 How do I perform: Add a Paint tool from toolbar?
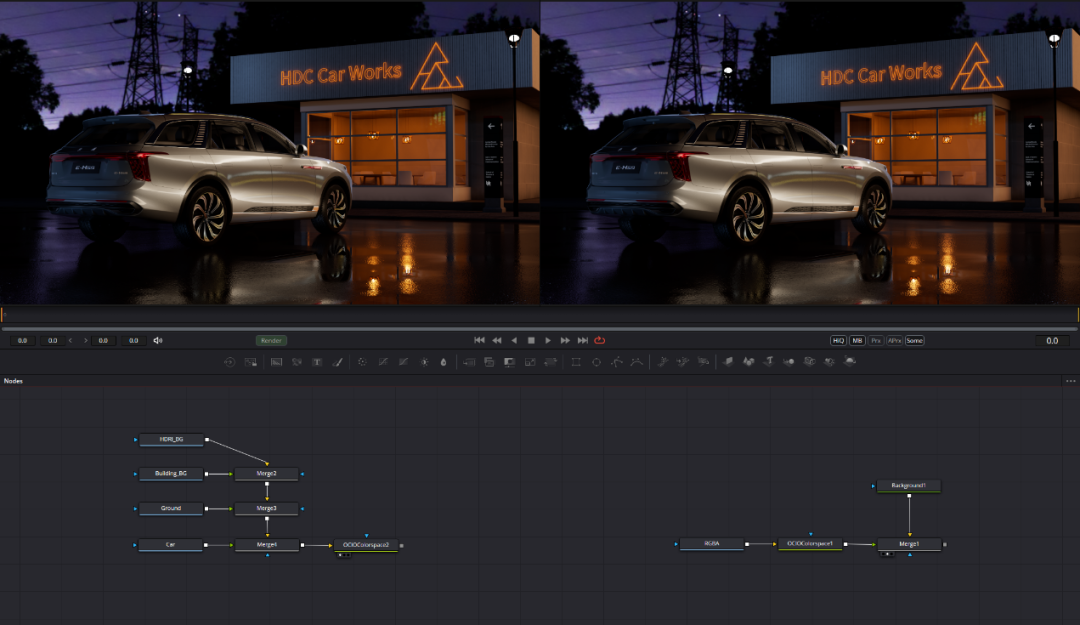click(338, 362)
